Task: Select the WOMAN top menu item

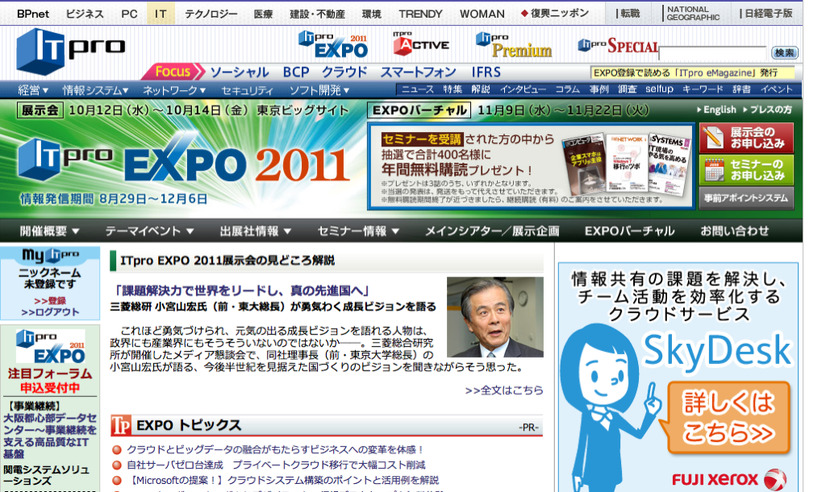Action: pos(482,14)
